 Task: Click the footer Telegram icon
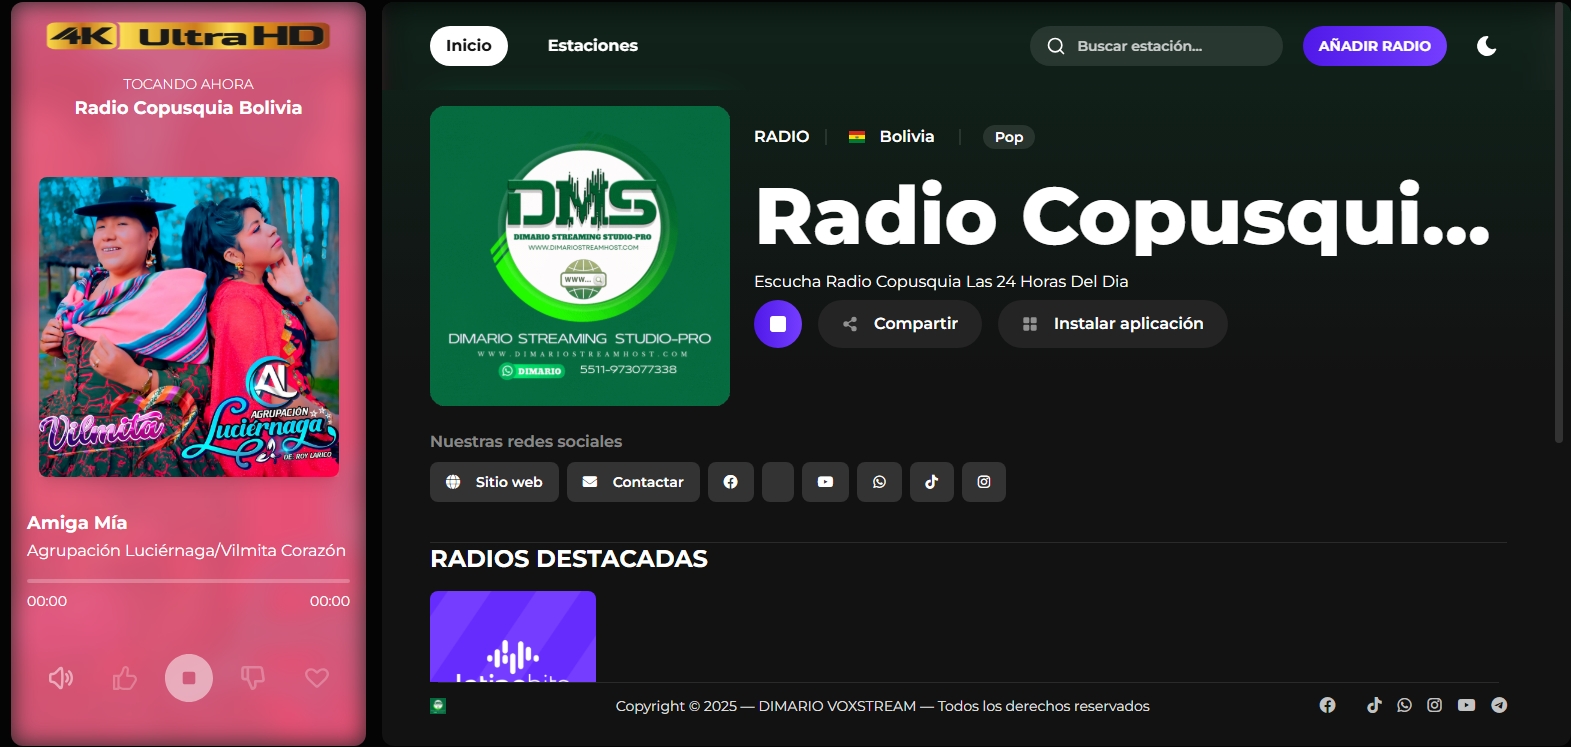tap(1499, 705)
